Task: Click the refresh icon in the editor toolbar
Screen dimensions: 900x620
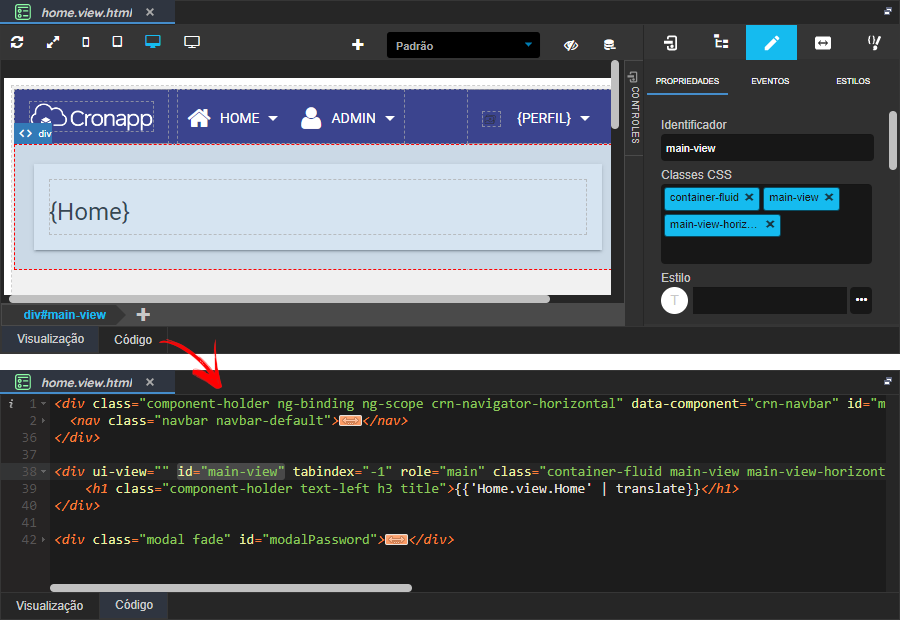Action: (x=17, y=42)
